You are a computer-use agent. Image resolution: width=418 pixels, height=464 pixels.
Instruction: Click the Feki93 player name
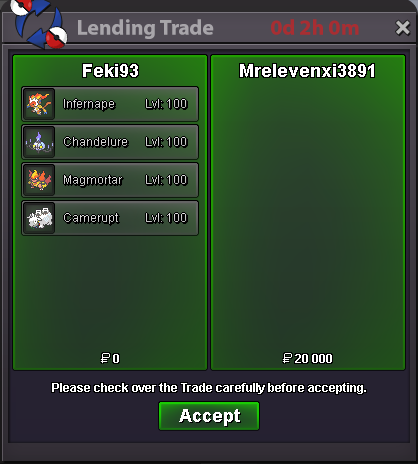point(110,71)
